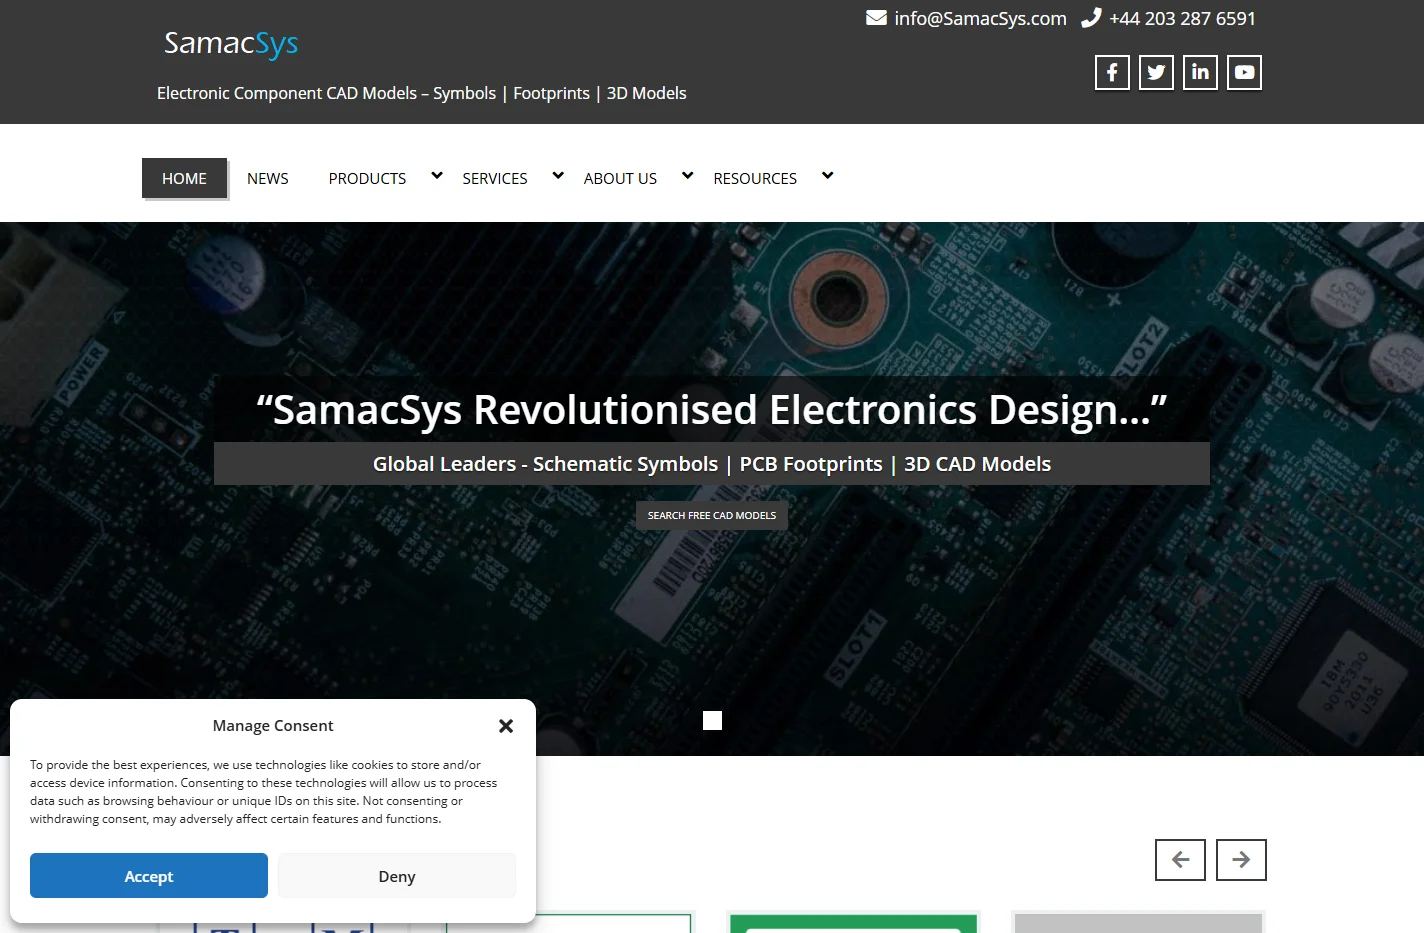Deny cookies in consent dialog
The height and width of the screenshot is (933, 1424).
click(x=397, y=876)
